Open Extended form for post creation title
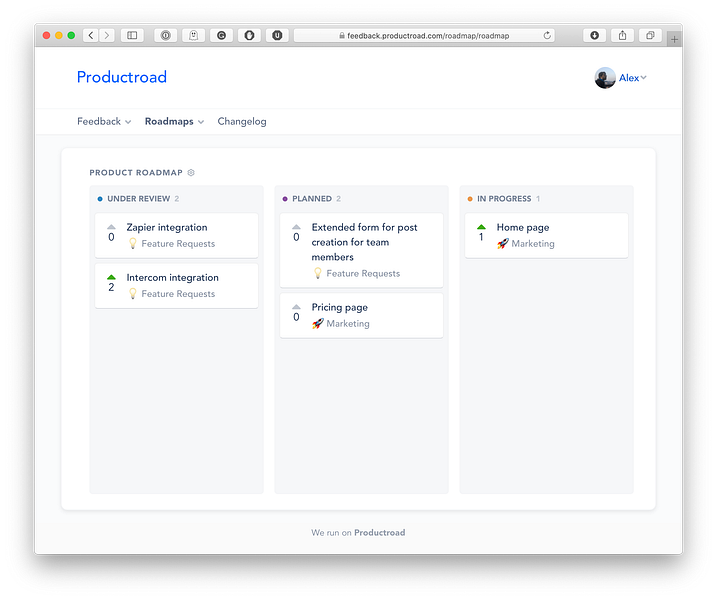 point(364,242)
